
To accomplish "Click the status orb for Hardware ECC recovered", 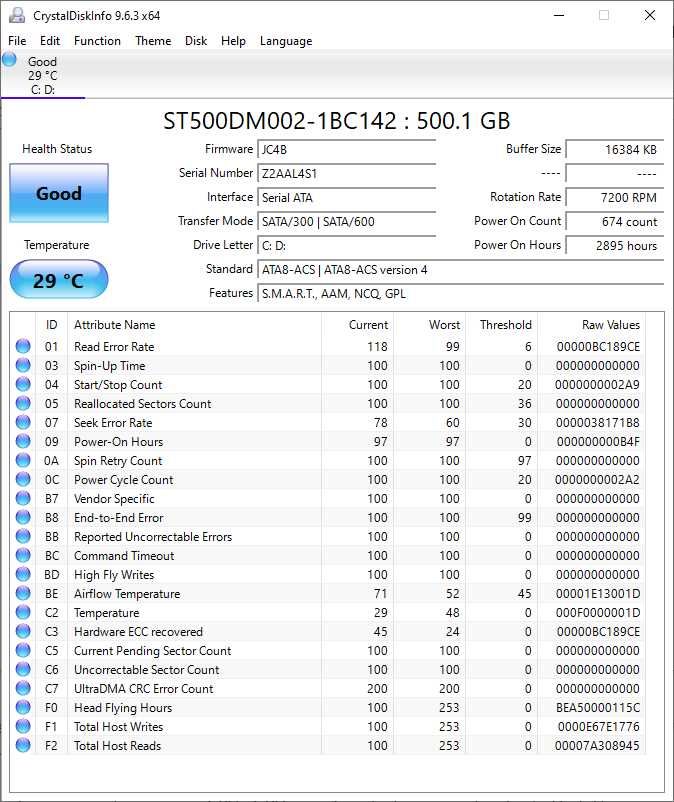I will click(23, 631).
